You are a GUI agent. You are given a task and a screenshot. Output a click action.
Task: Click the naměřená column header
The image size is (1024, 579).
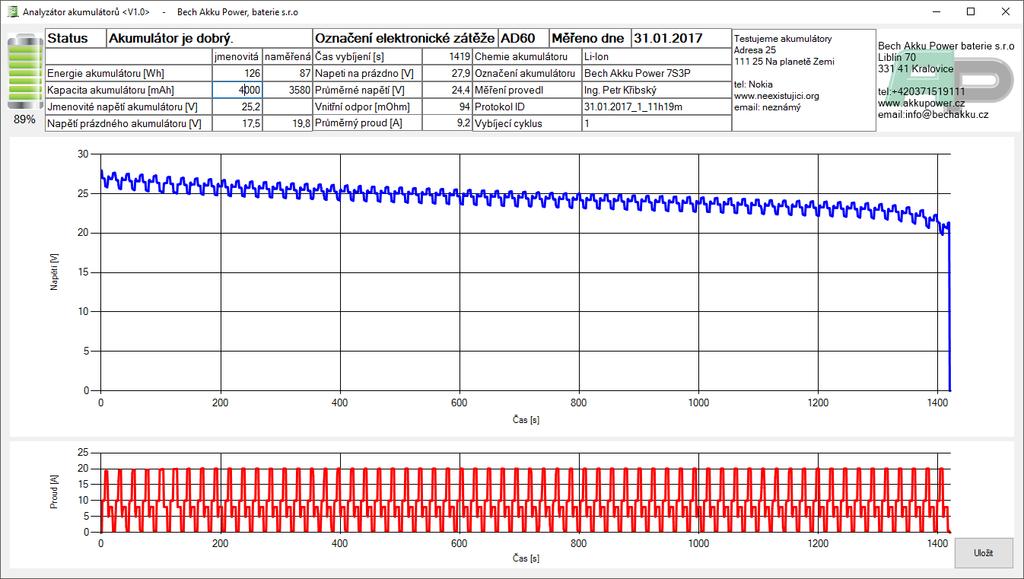point(288,57)
